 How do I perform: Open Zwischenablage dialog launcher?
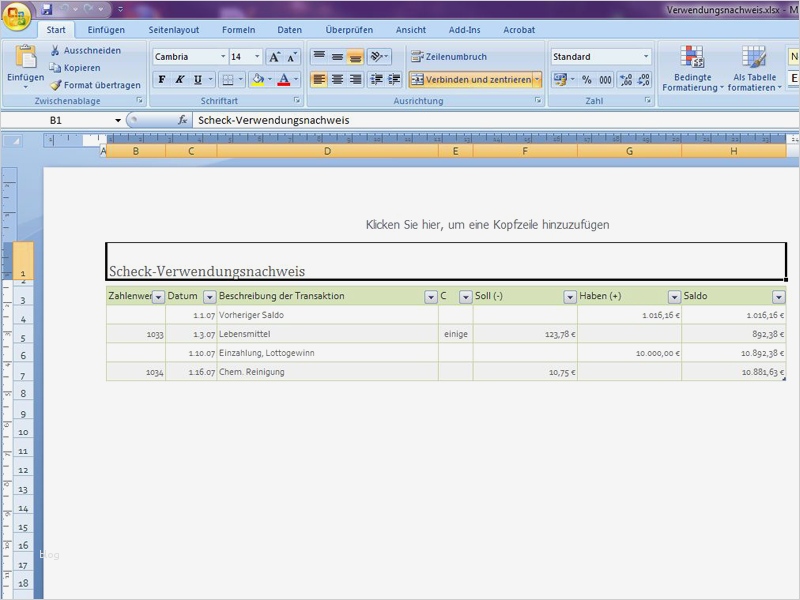pyautogui.click(x=139, y=101)
